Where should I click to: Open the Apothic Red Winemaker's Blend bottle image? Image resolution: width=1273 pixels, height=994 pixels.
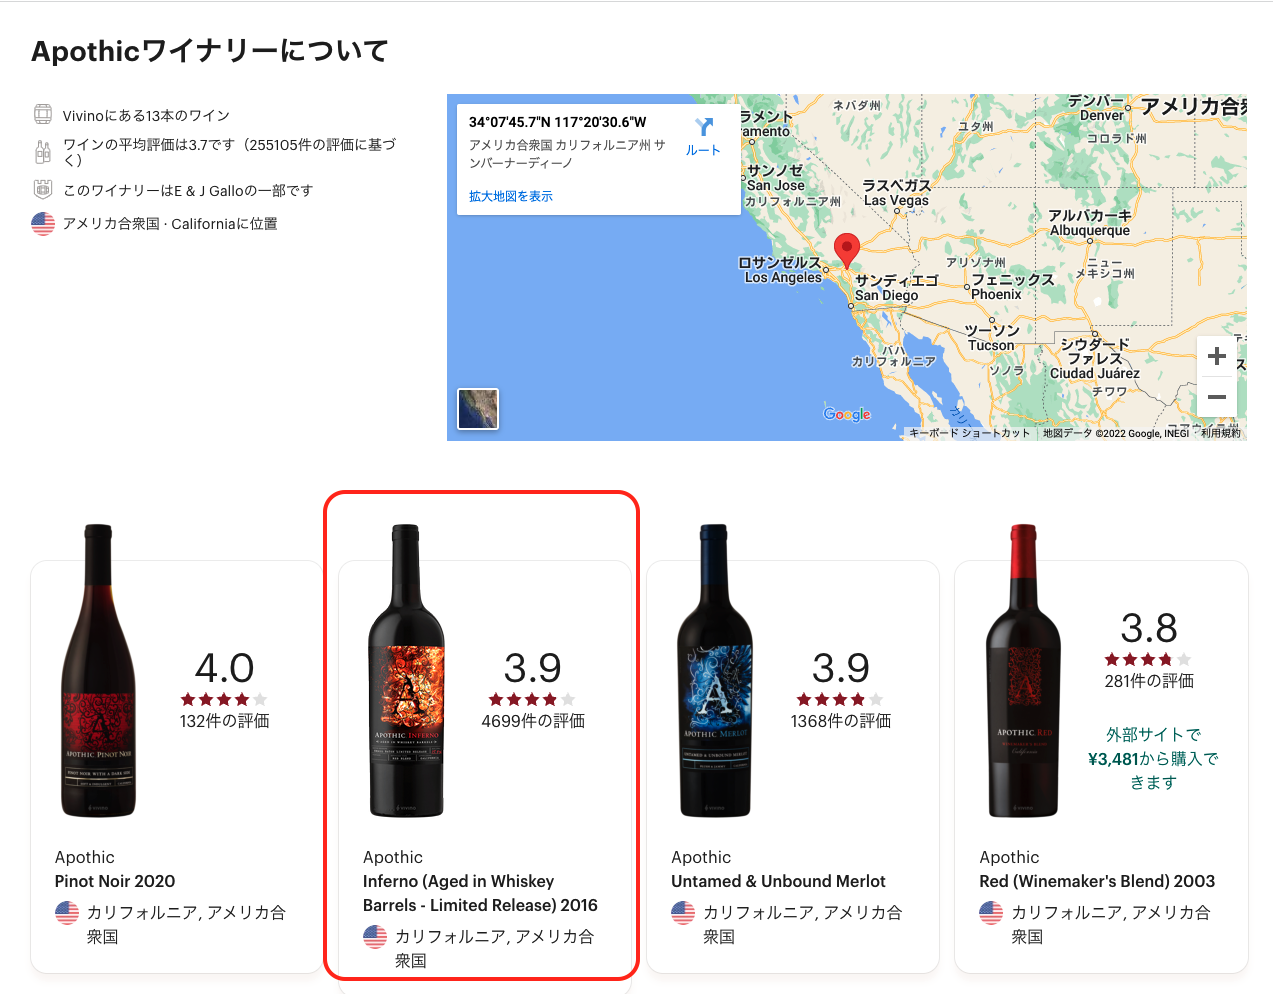[1023, 671]
